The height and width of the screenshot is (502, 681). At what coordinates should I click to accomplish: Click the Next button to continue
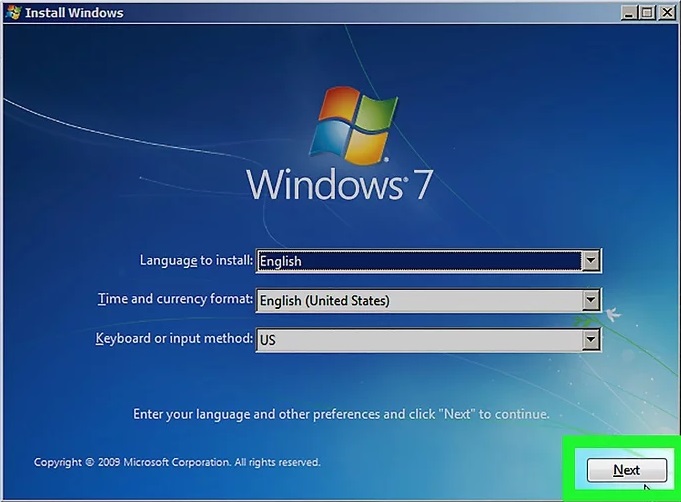[x=627, y=470]
